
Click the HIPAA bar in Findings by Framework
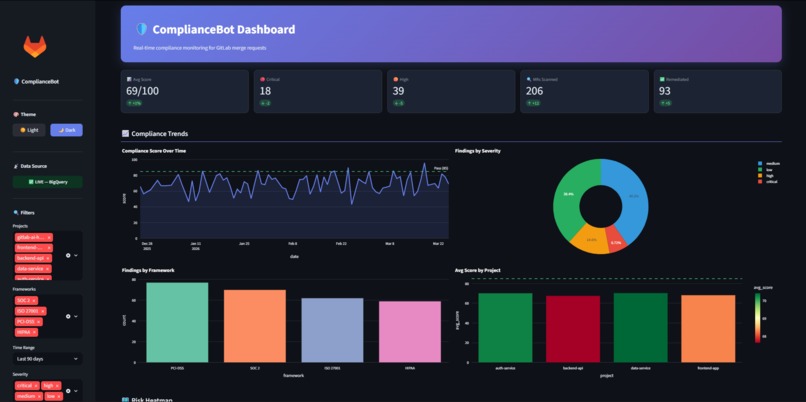click(x=410, y=332)
